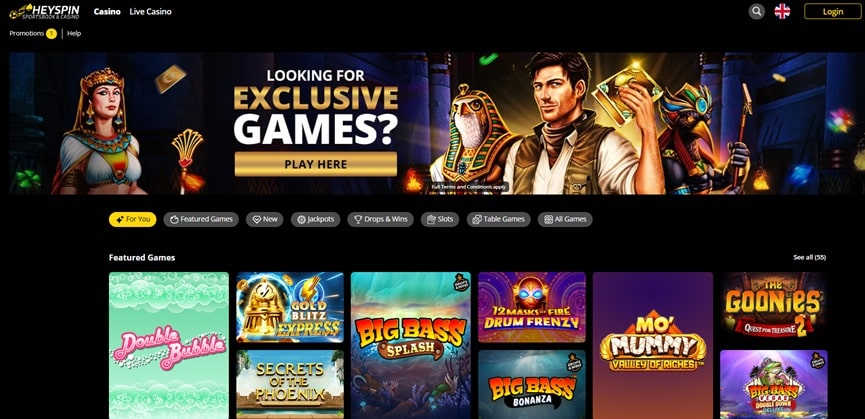Viewport: 865px width, 419px height.
Task: Open the Gold Blitz Express game
Action: coord(290,307)
